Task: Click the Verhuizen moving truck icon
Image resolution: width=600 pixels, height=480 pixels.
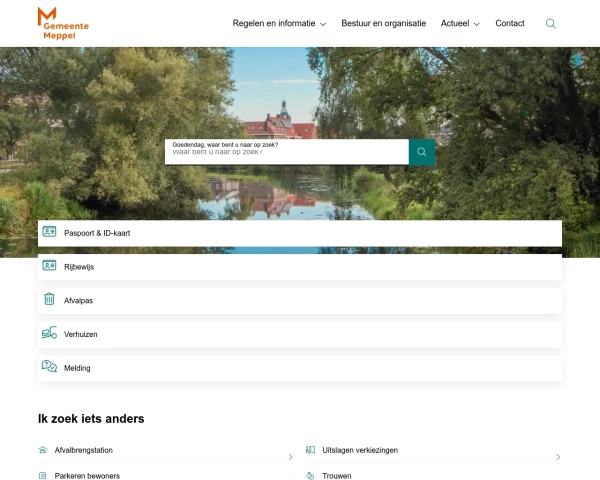Action: (x=49, y=333)
